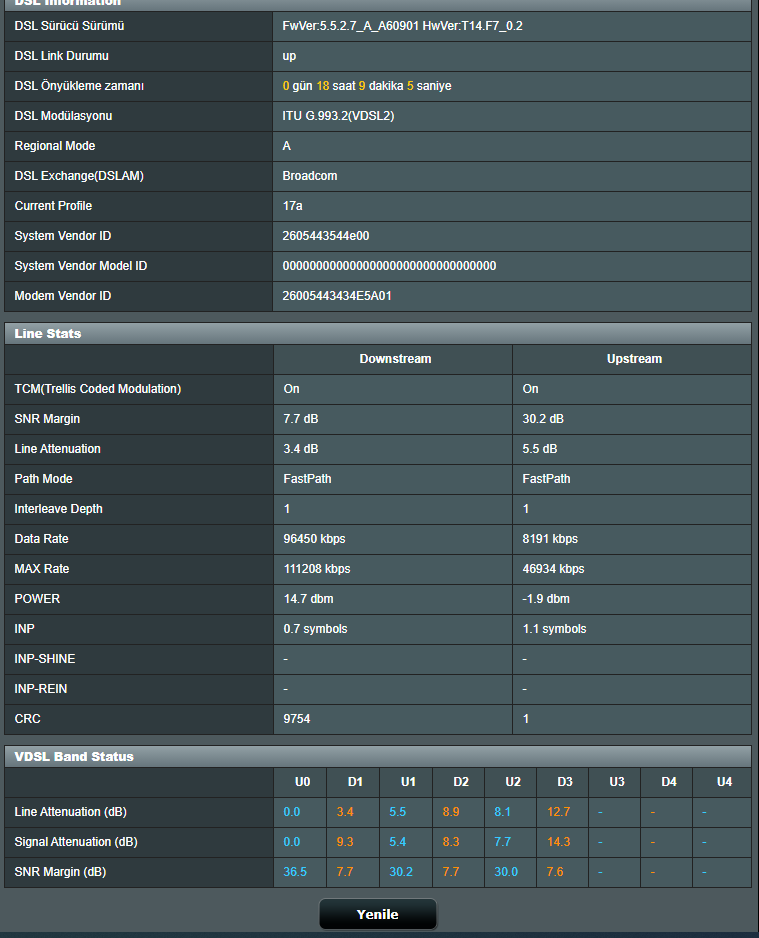
Task: Select the DSL driver firmware version value
Action: [402, 26]
